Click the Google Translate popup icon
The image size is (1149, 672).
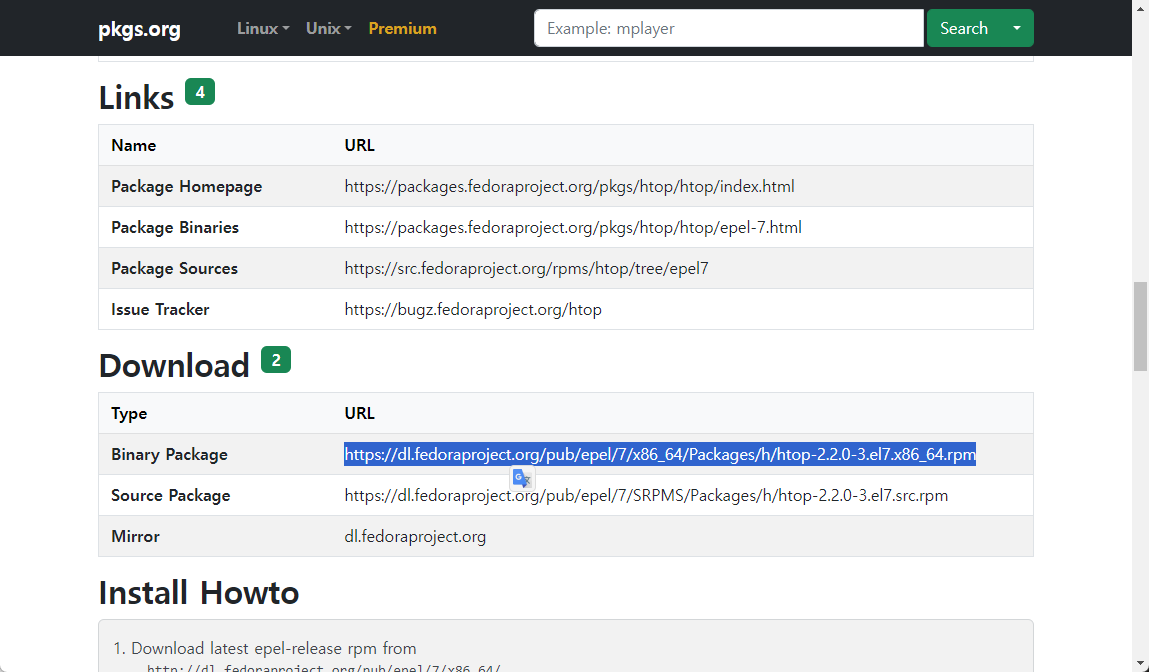coord(522,479)
